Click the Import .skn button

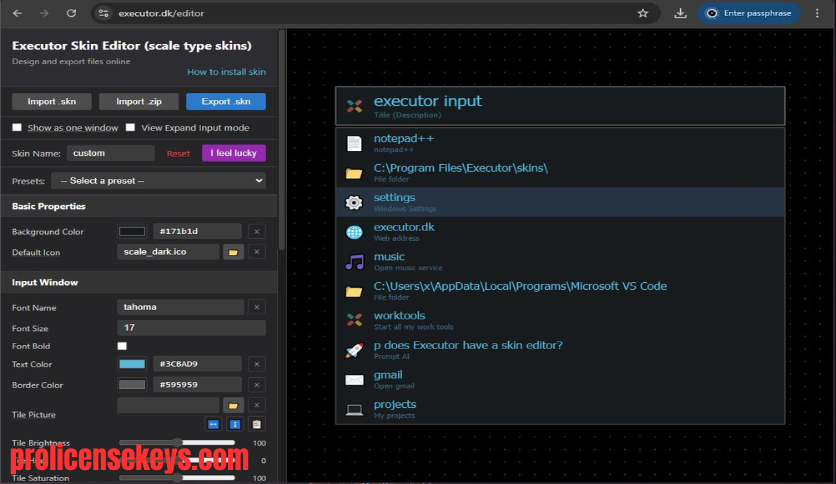coord(52,101)
